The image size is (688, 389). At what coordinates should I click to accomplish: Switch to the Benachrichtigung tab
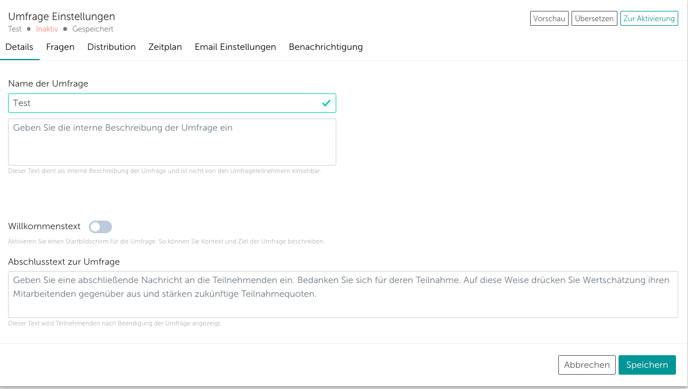326,47
